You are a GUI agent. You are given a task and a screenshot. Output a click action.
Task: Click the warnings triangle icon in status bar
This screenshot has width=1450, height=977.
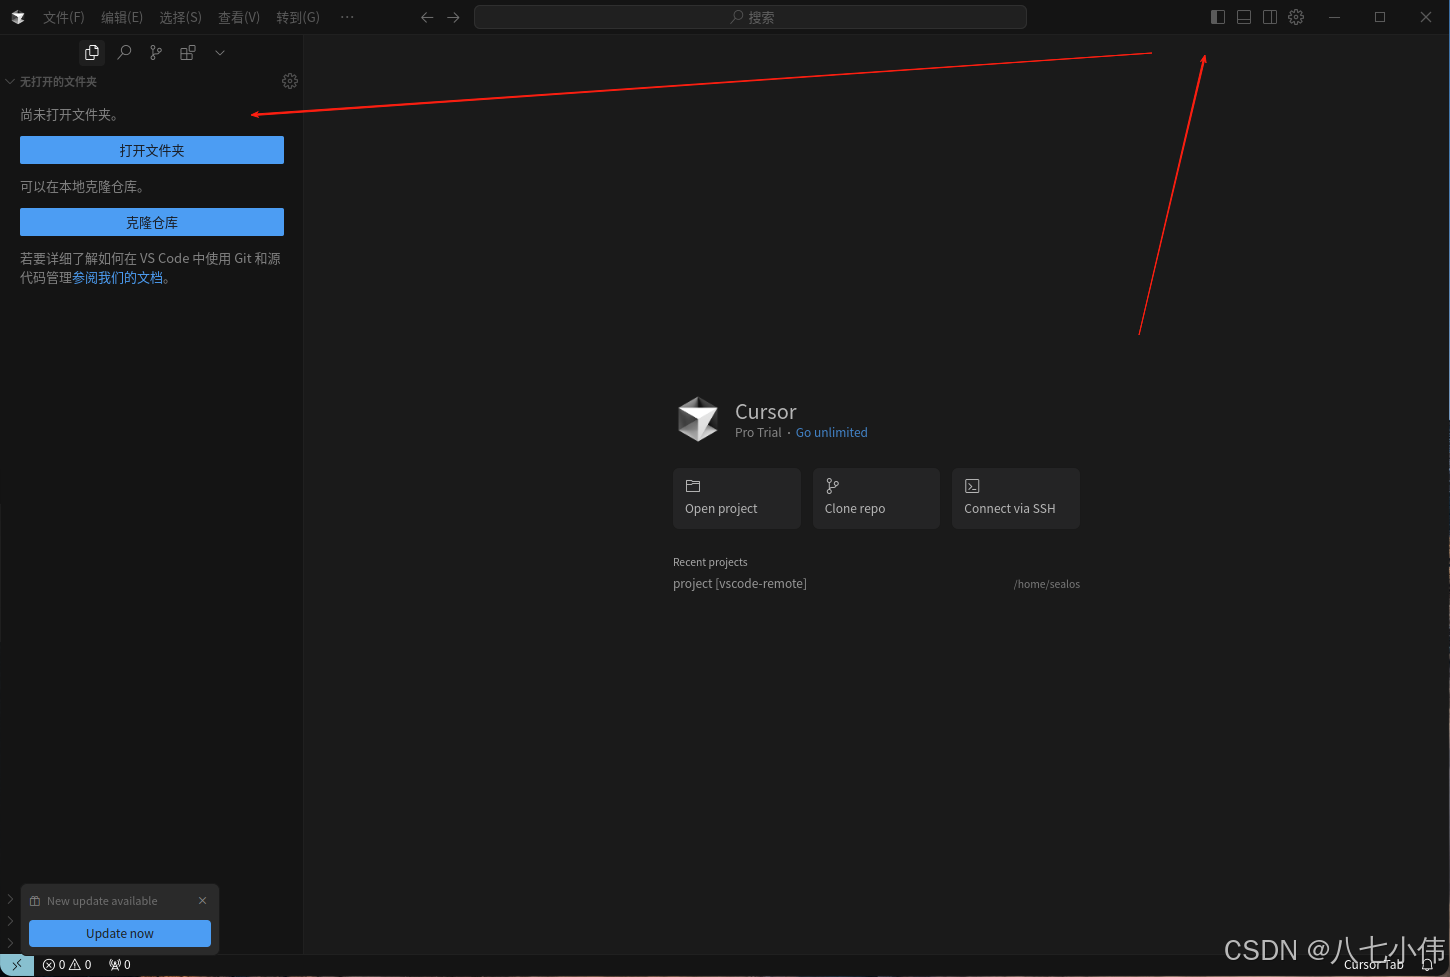[x=75, y=965]
